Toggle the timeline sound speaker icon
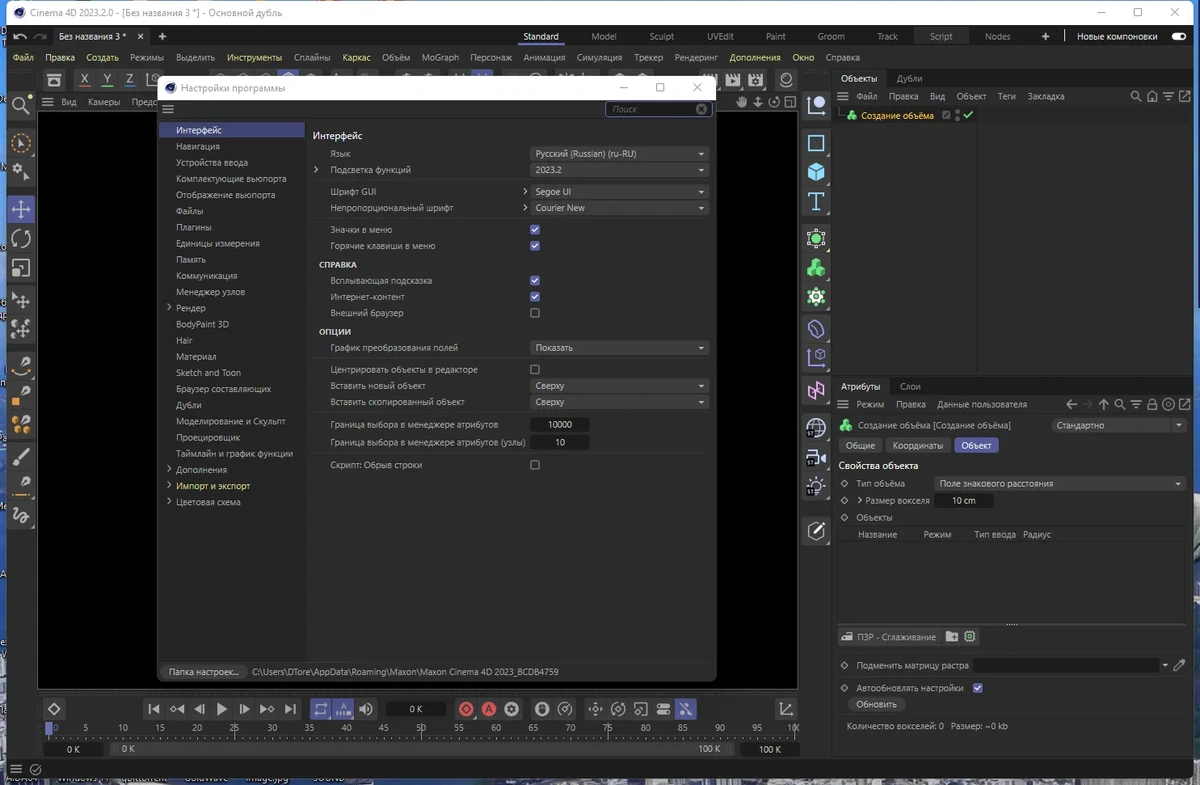 366,709
